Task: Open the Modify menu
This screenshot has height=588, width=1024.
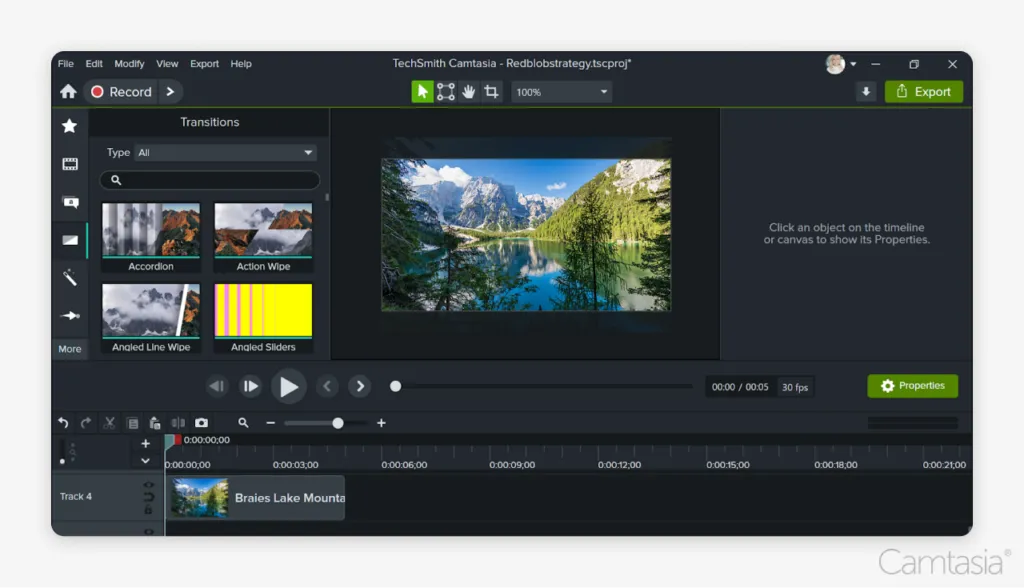Action: pos(129,63)
